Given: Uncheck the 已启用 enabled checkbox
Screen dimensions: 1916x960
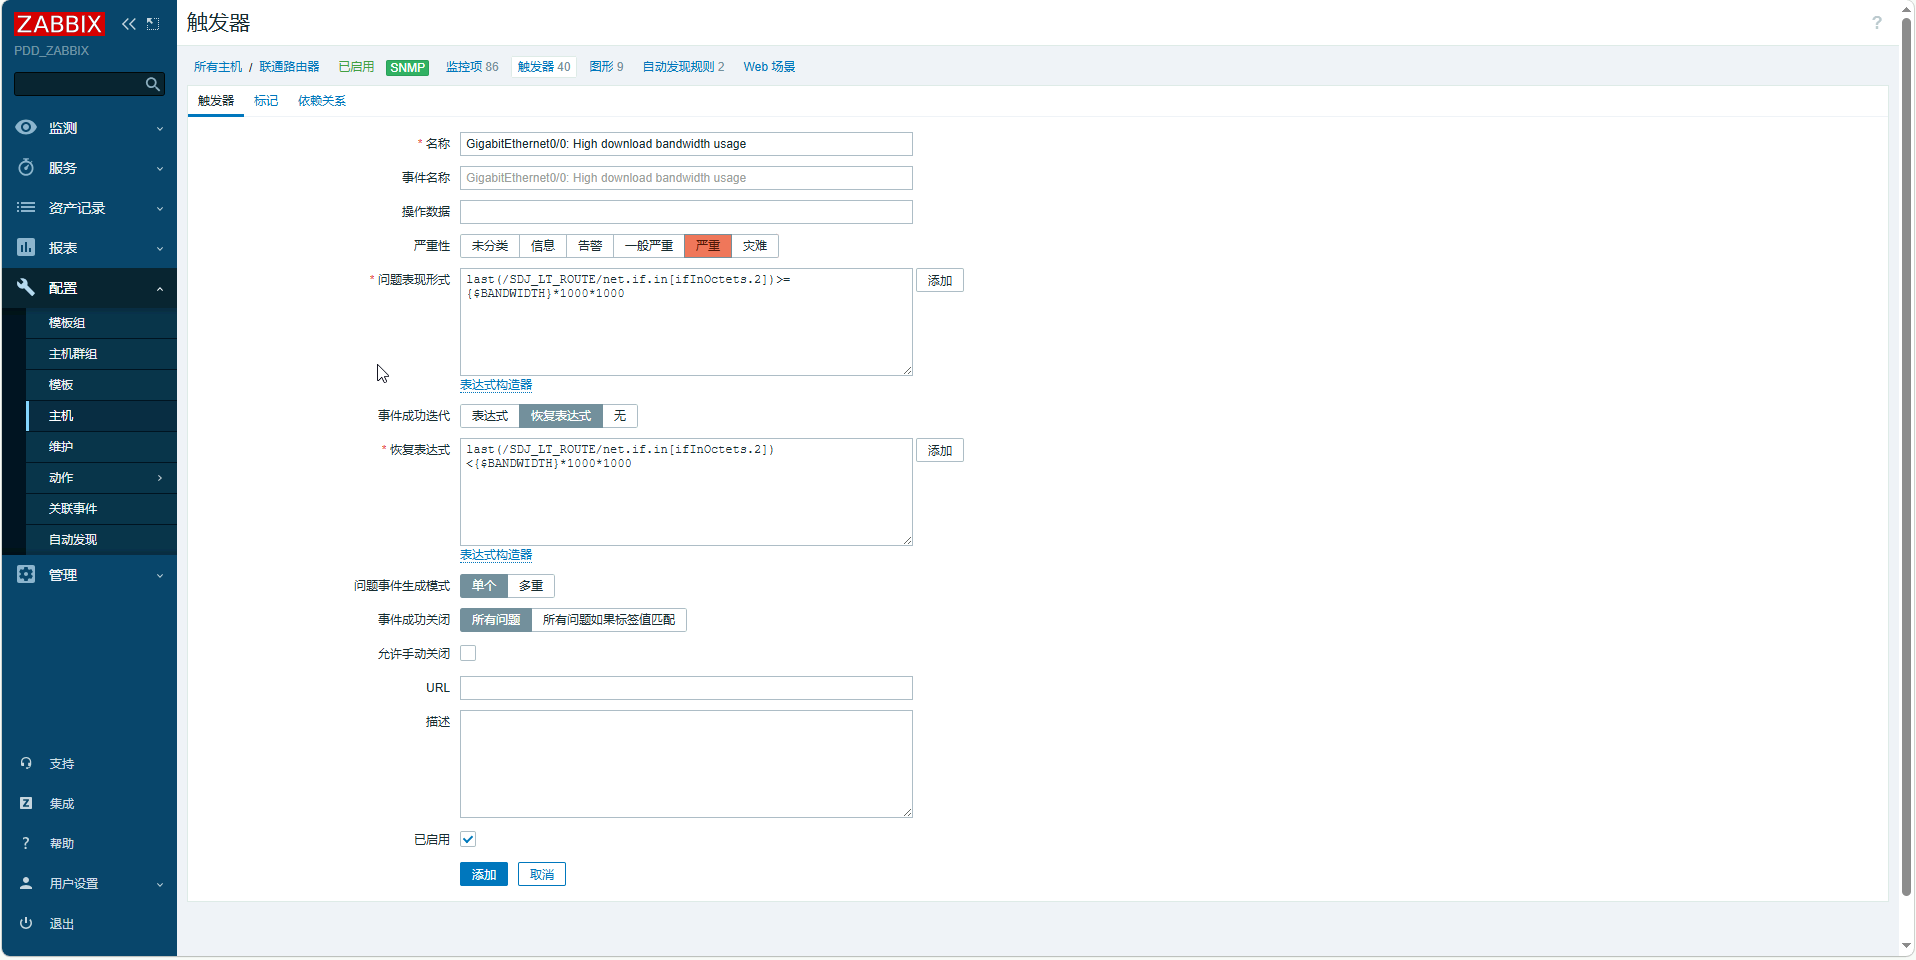Looking at the screenshot, I should point(468,839).
